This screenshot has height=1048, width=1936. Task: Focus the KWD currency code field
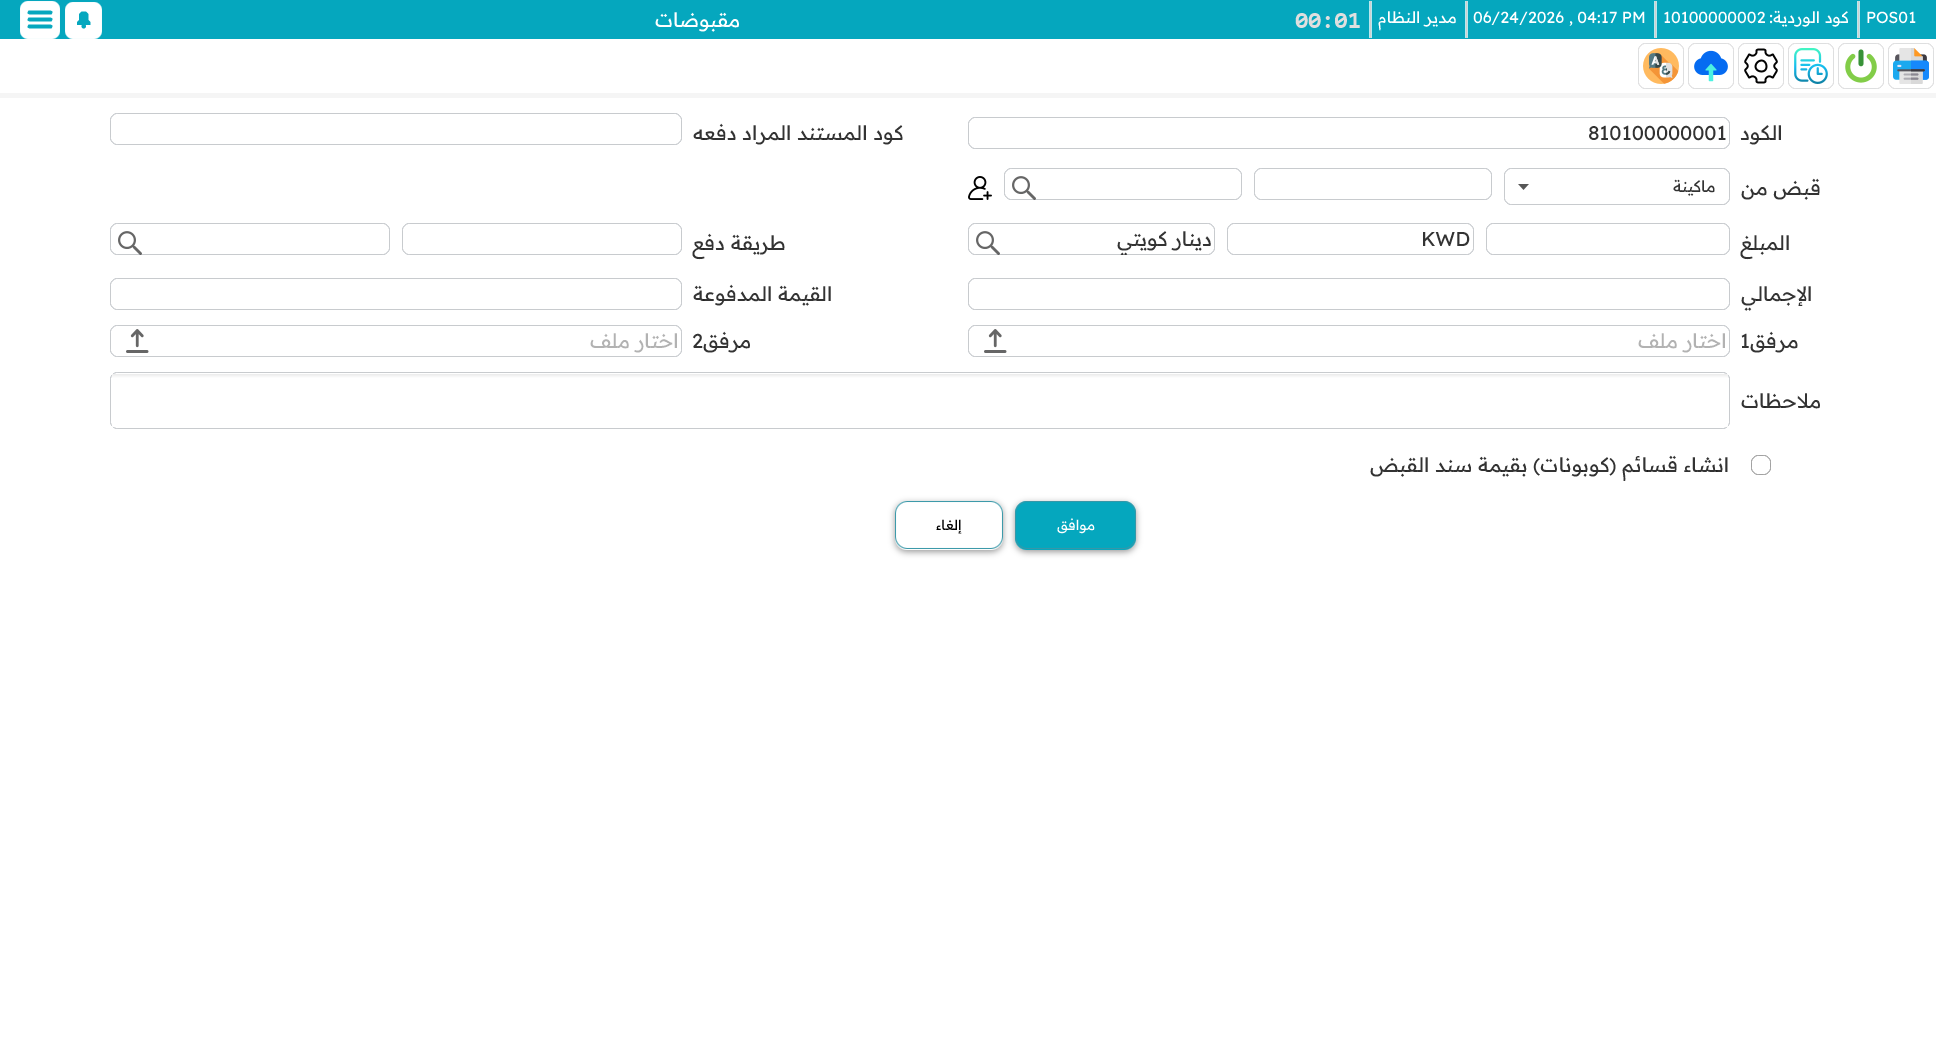[1350, 239]
